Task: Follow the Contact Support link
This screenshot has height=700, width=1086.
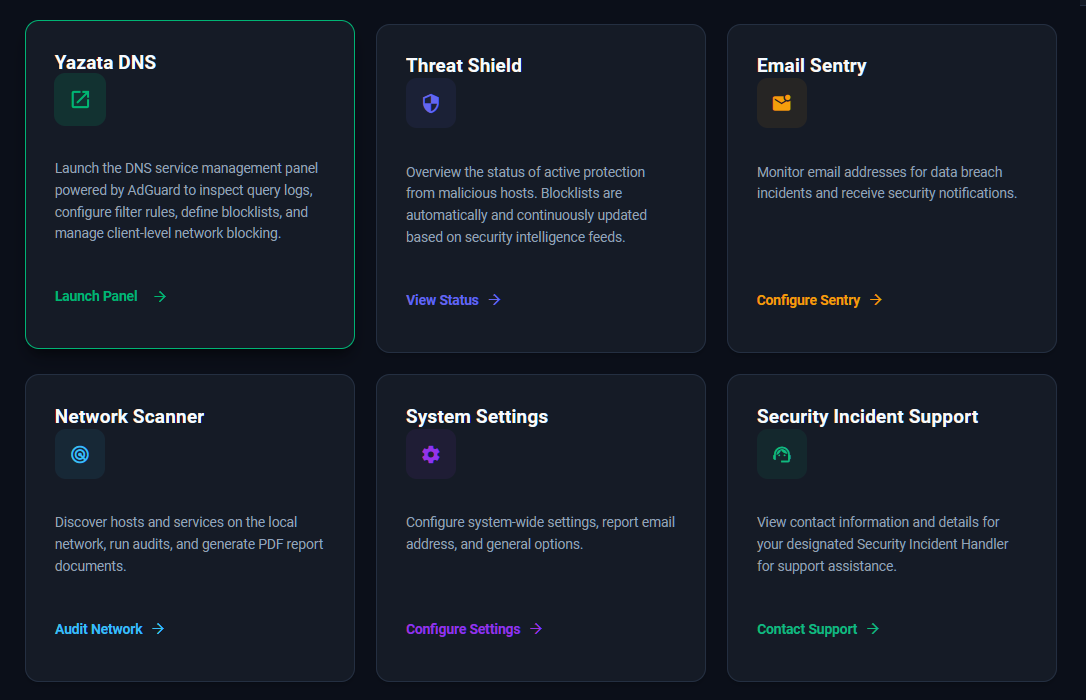Action: pyautogui.click(x=807, y=629)
